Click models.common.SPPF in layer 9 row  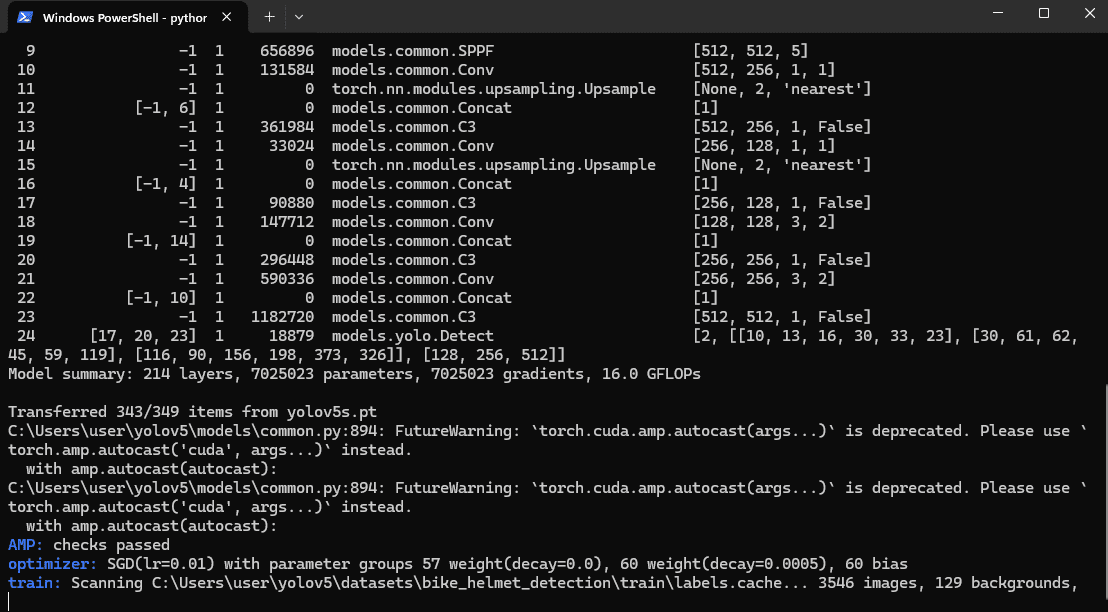tap(413, 51)
